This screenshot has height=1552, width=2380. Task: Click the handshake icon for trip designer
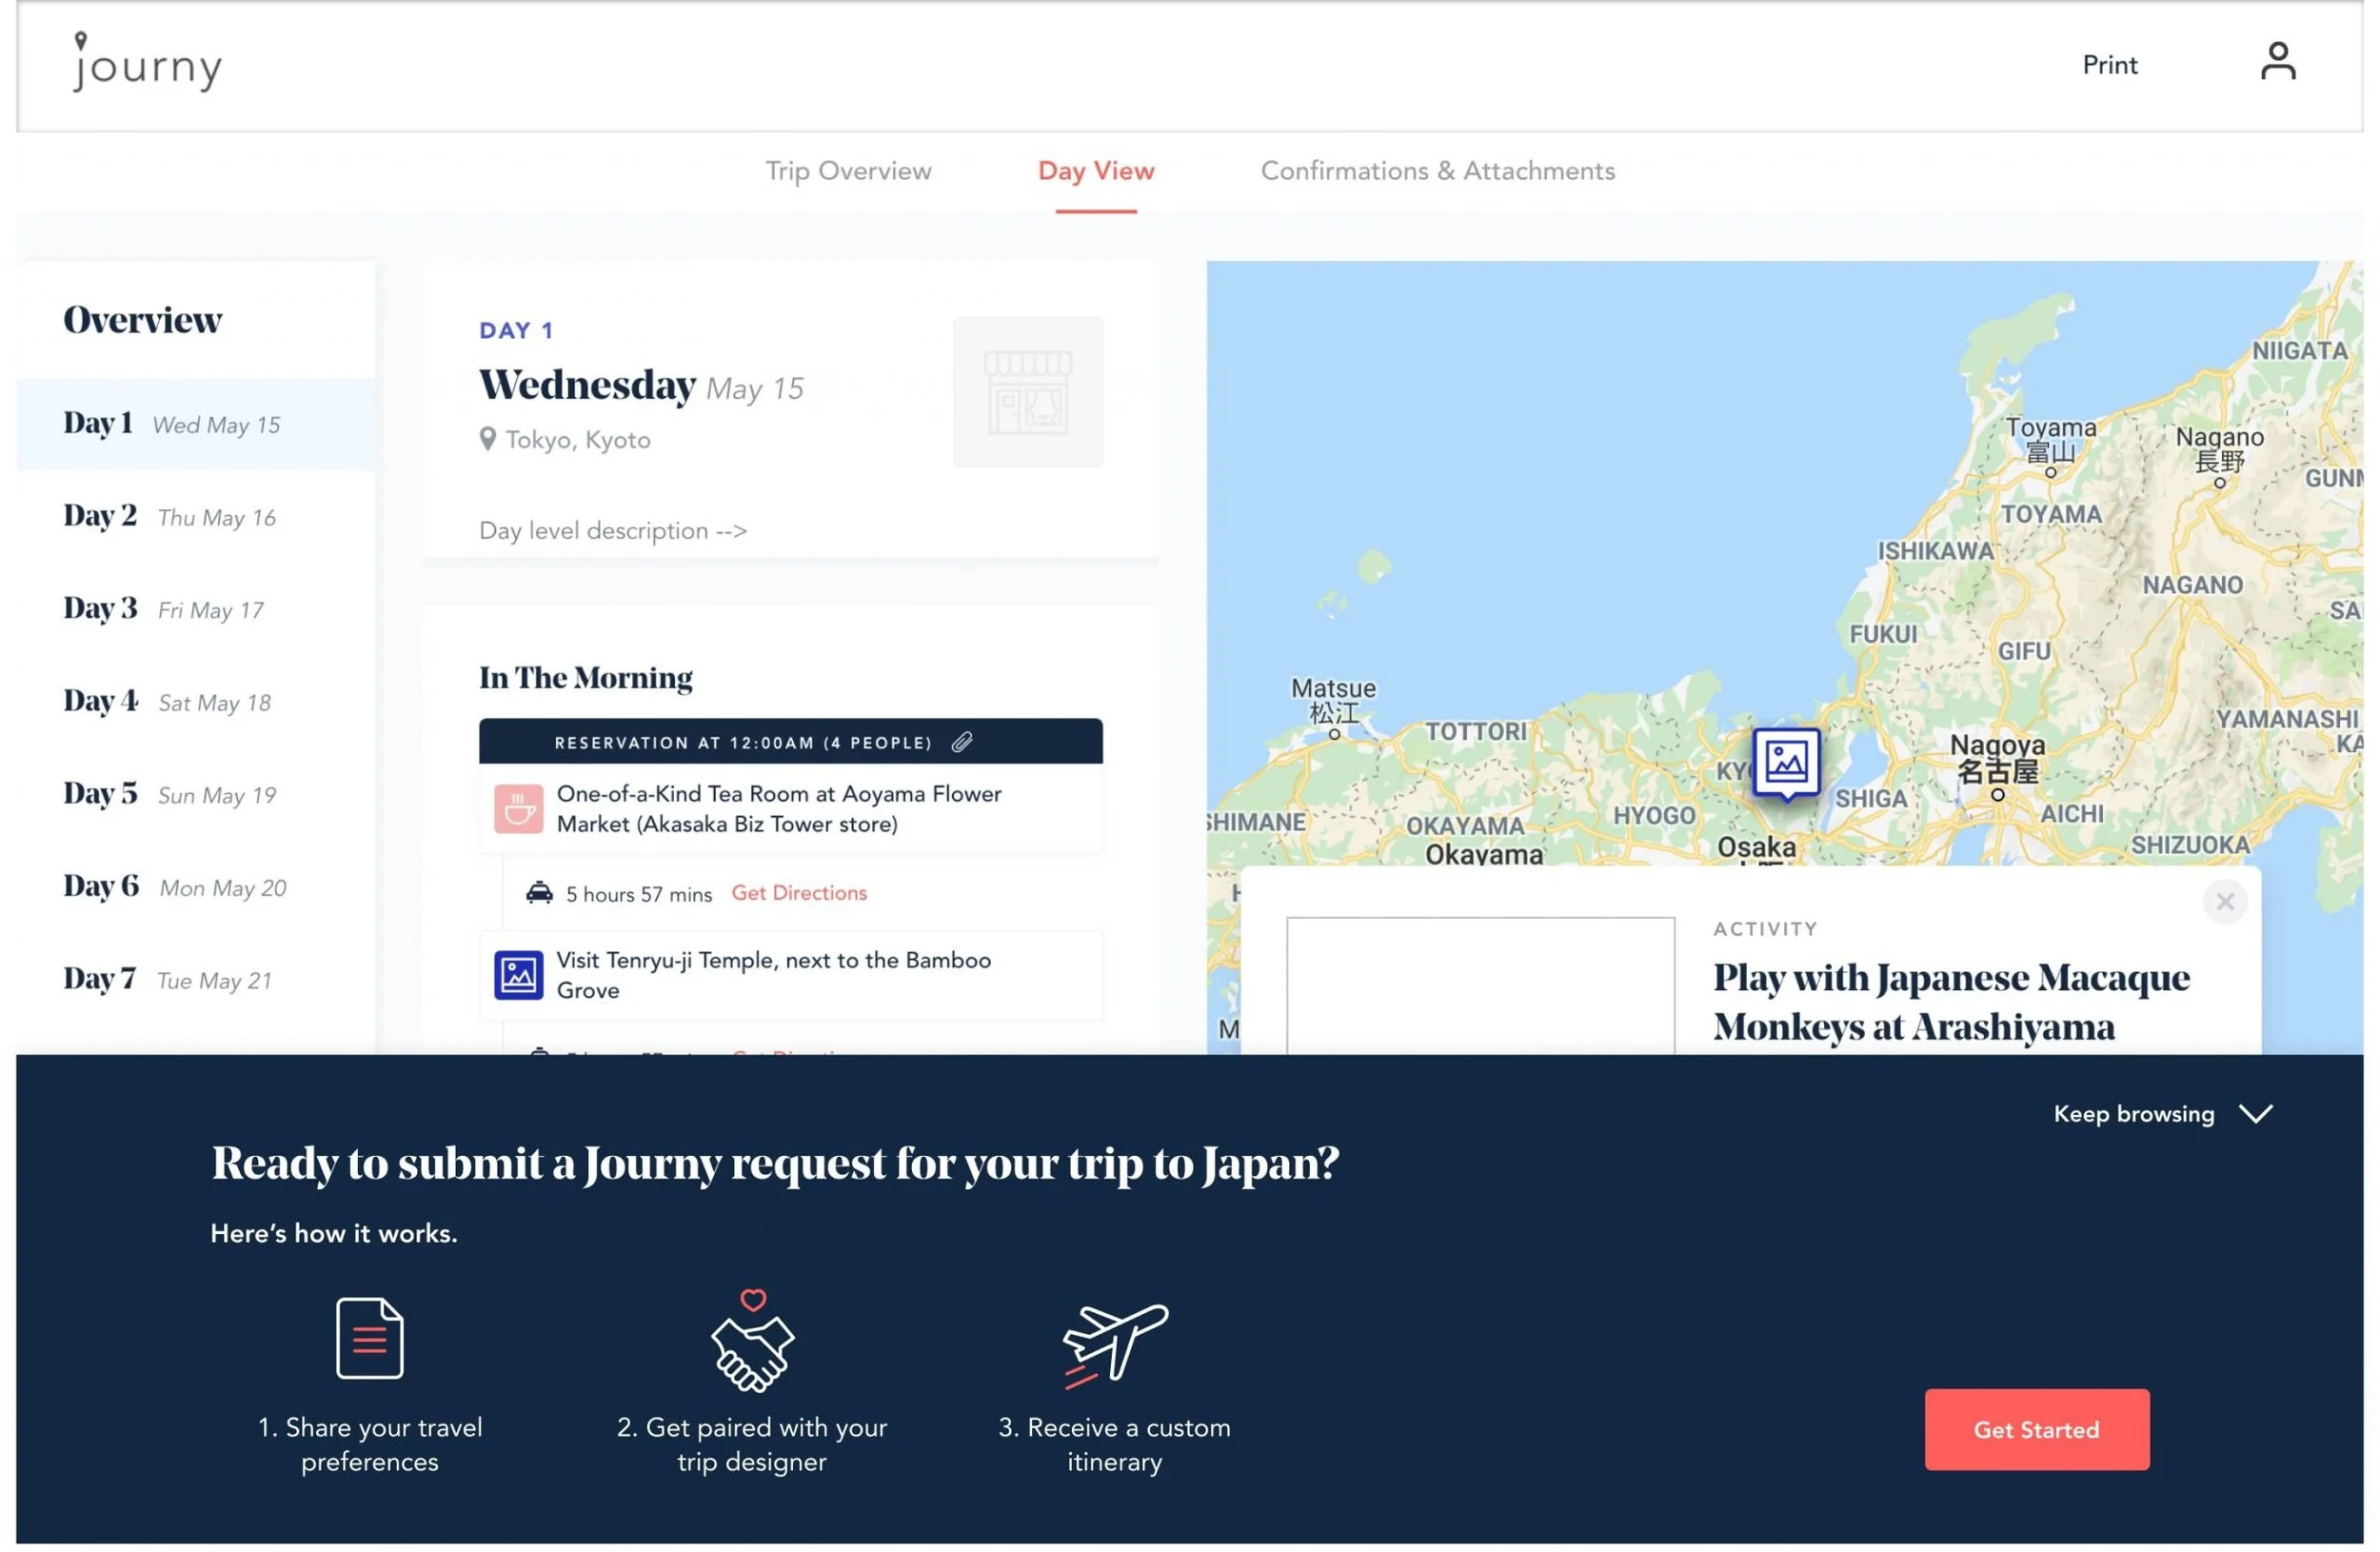coord(752,1341)
